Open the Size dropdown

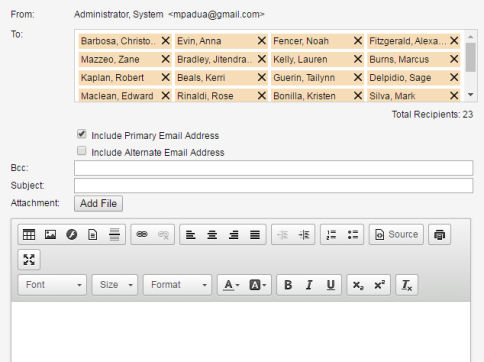(x=115, y=285)
